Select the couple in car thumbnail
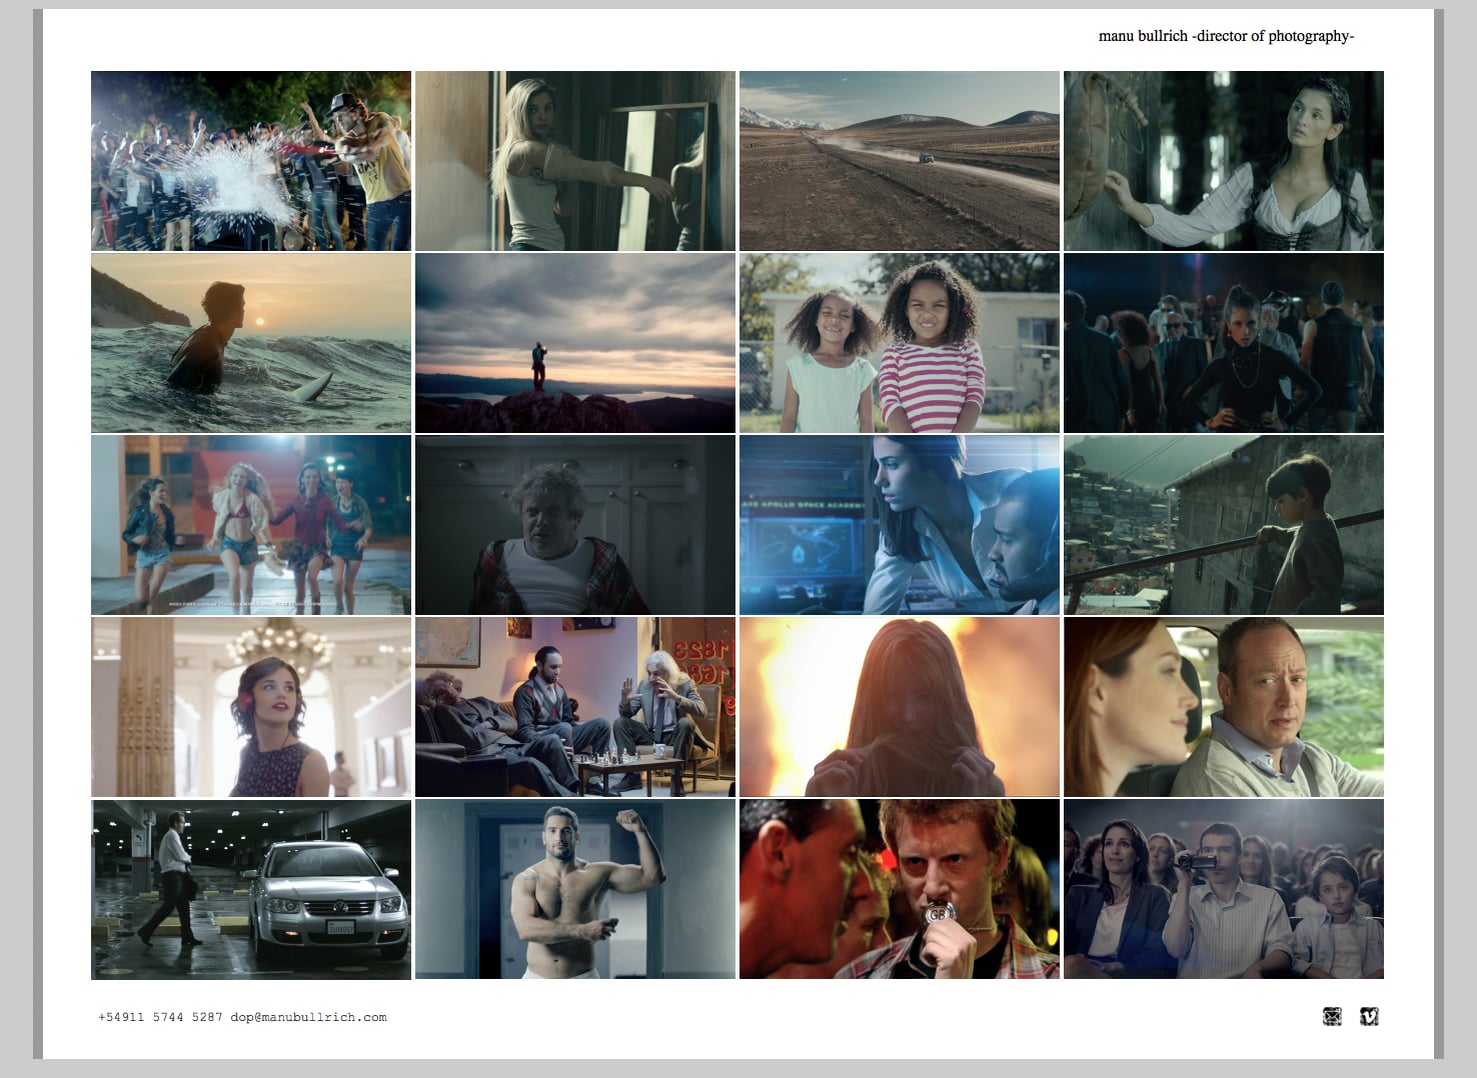 (1224, 707)
